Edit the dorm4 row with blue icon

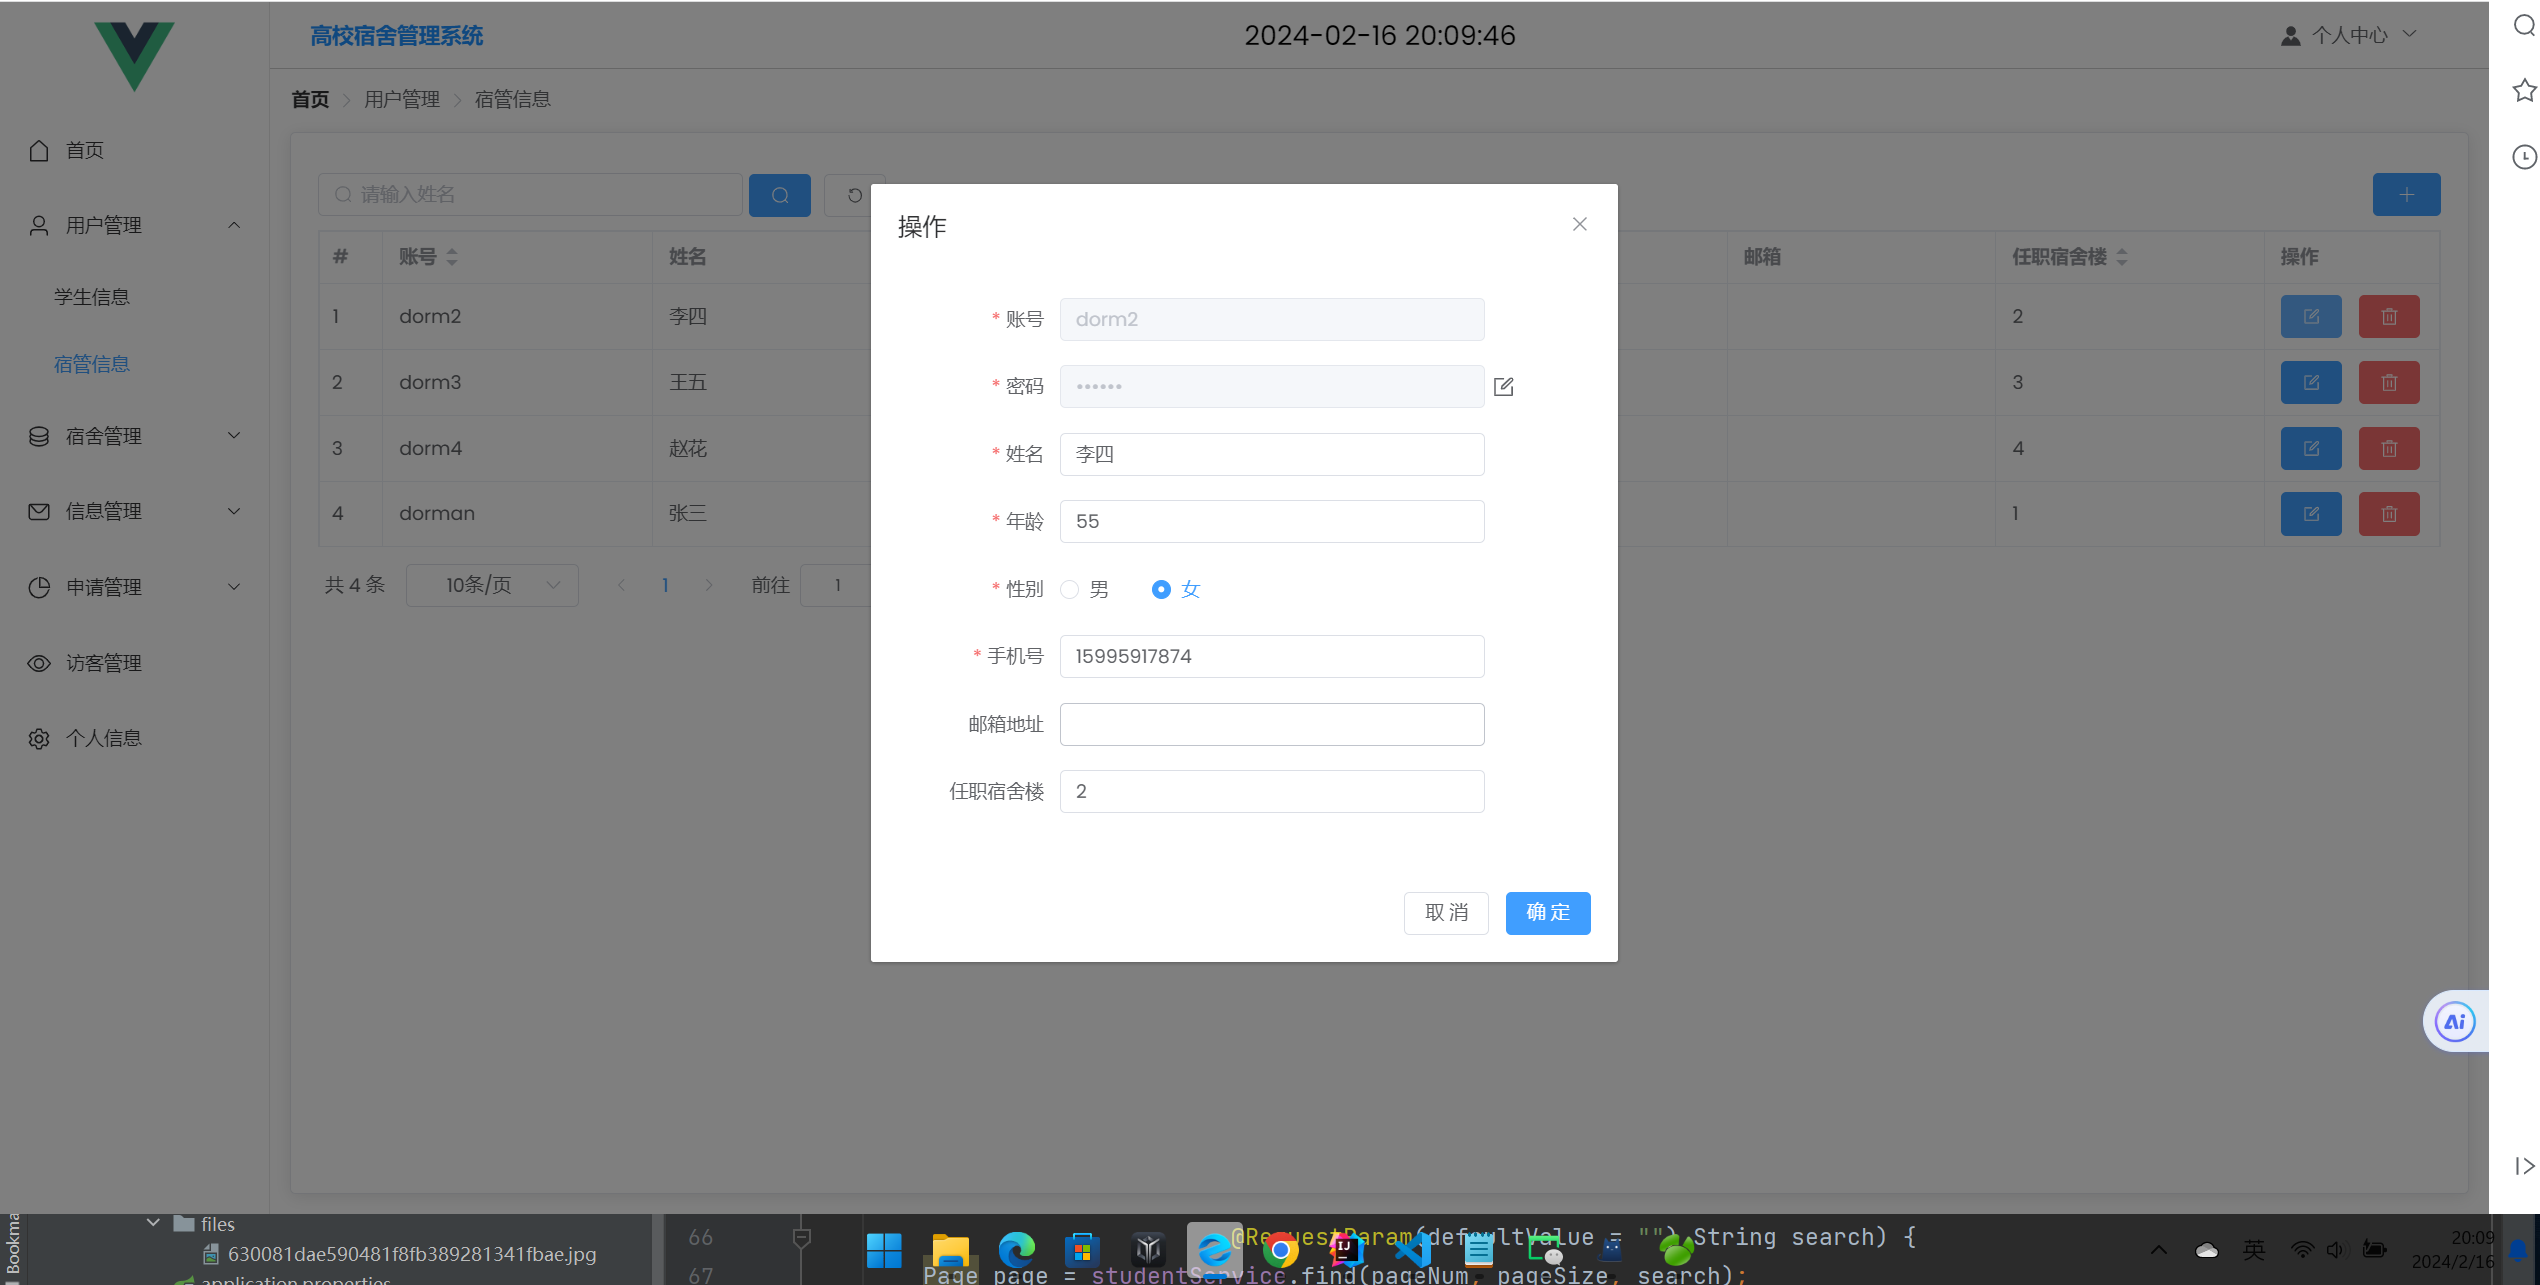[x=2311, y=448]
